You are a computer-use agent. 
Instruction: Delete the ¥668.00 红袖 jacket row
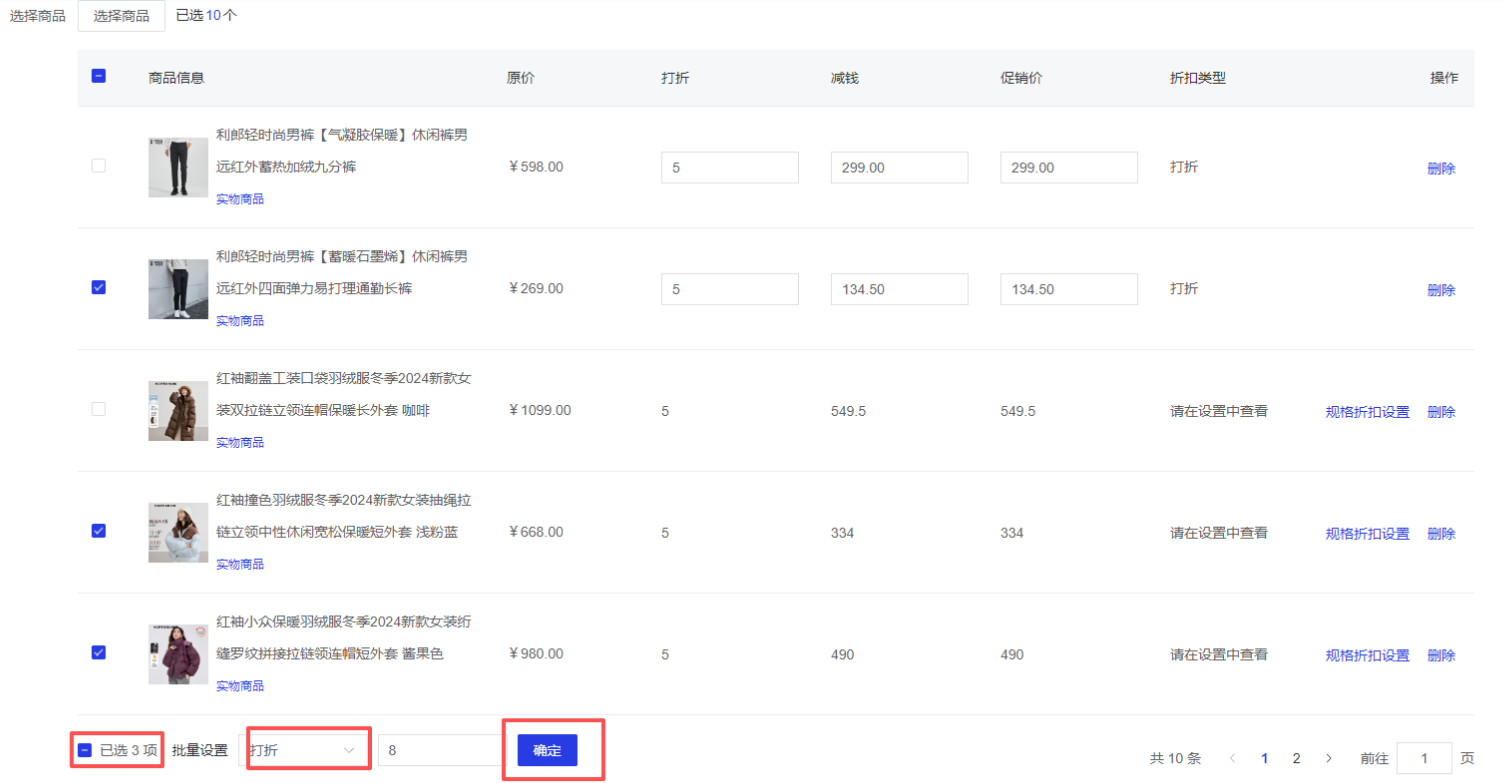click(1441, 534)
